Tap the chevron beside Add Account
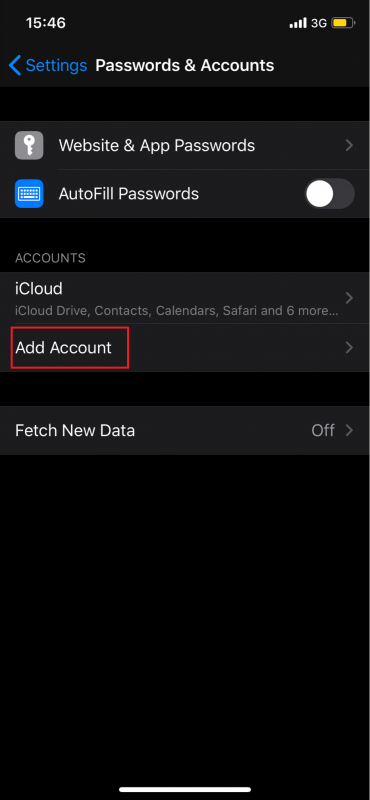Screen dimensions: 370x800 (349, 347)
